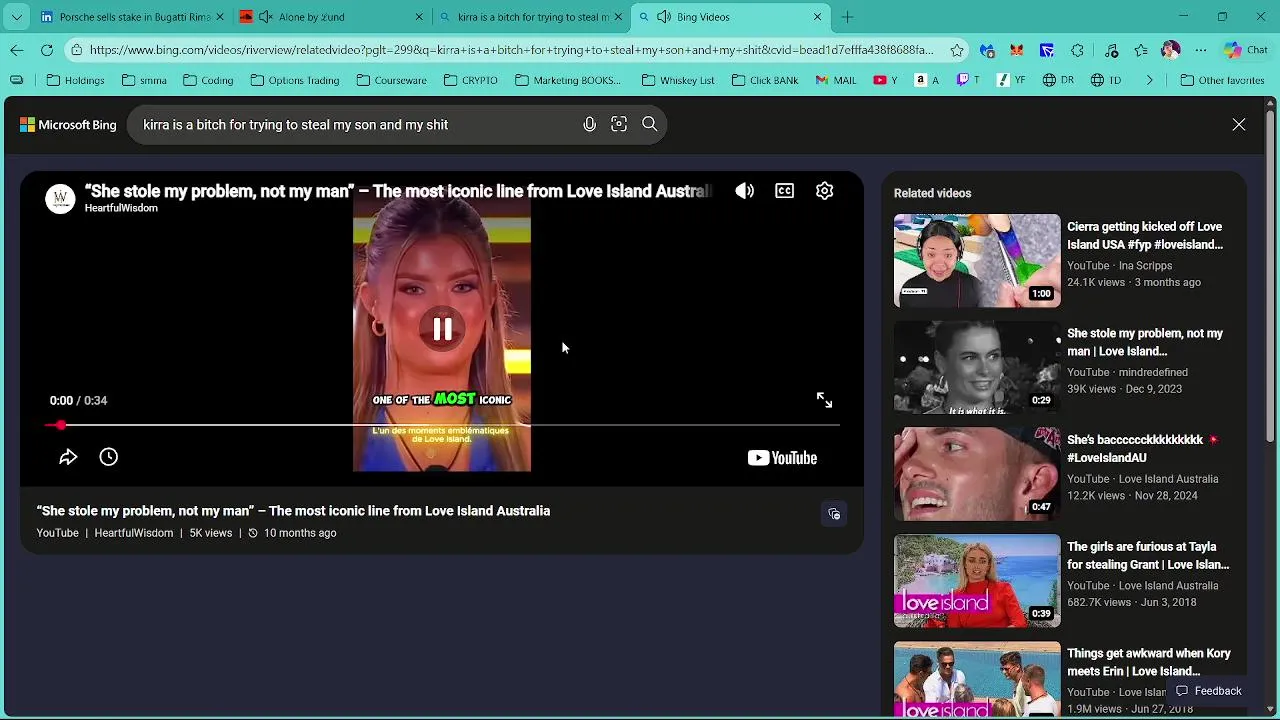
Task: Open the Marketing BOOKS bookmarks folder
Action: (567, 80)
